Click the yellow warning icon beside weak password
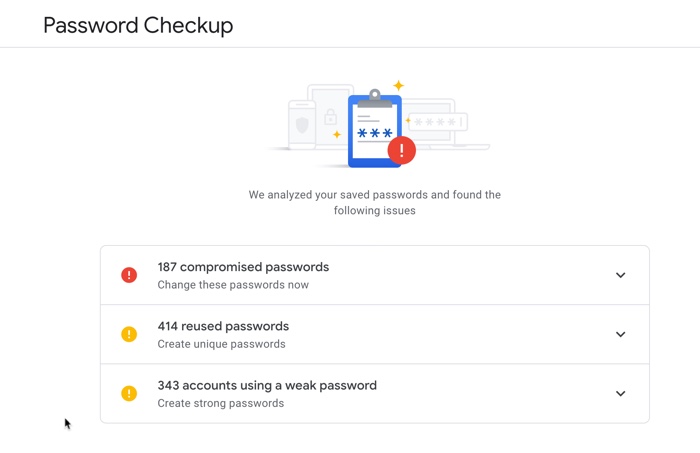The image size is (700, 453). [x=129, y=393]
